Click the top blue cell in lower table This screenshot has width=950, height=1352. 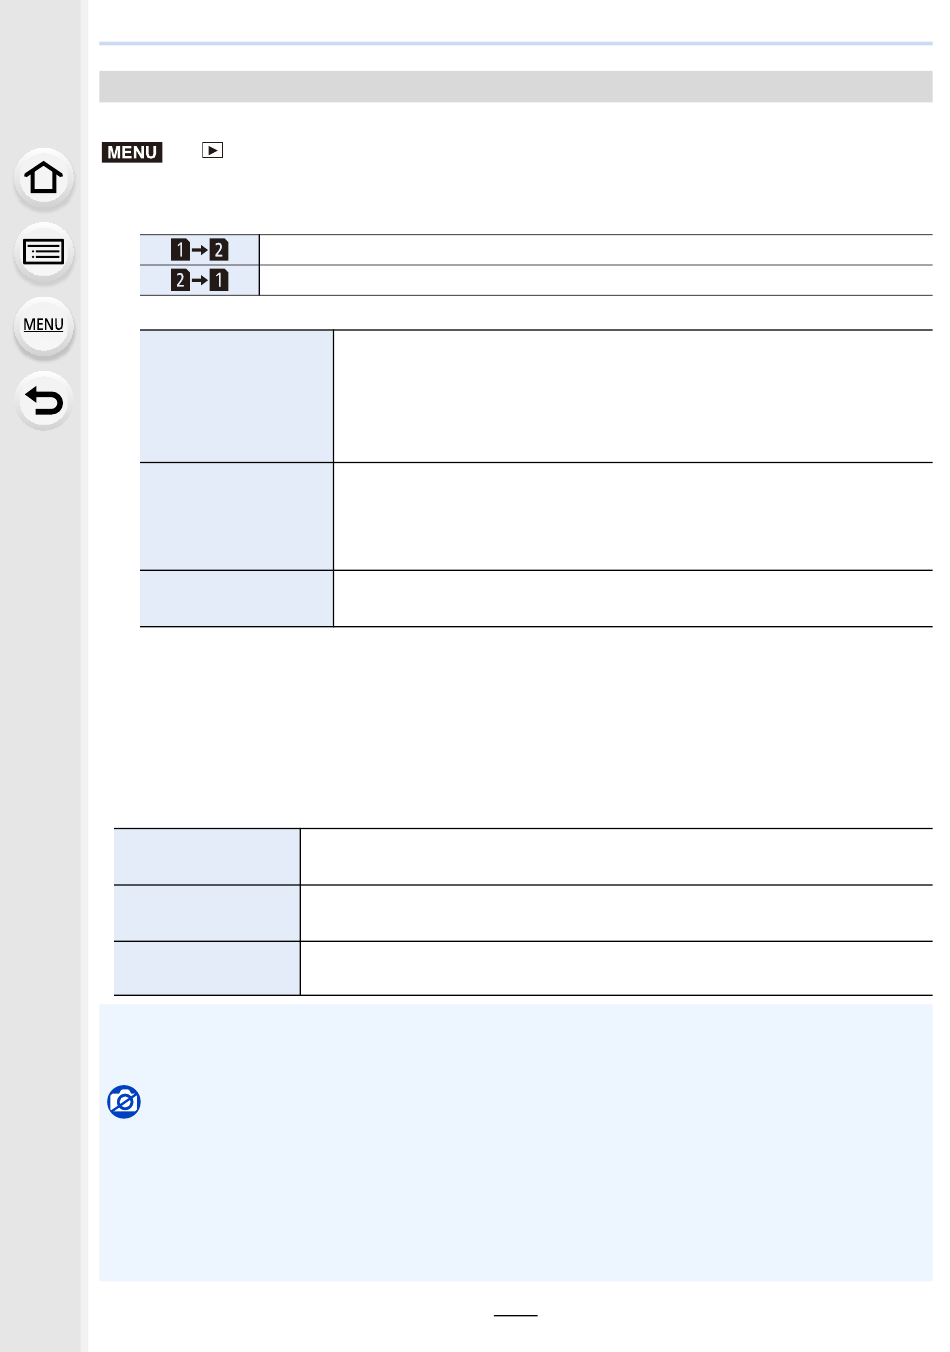click(x=207, y=856)
